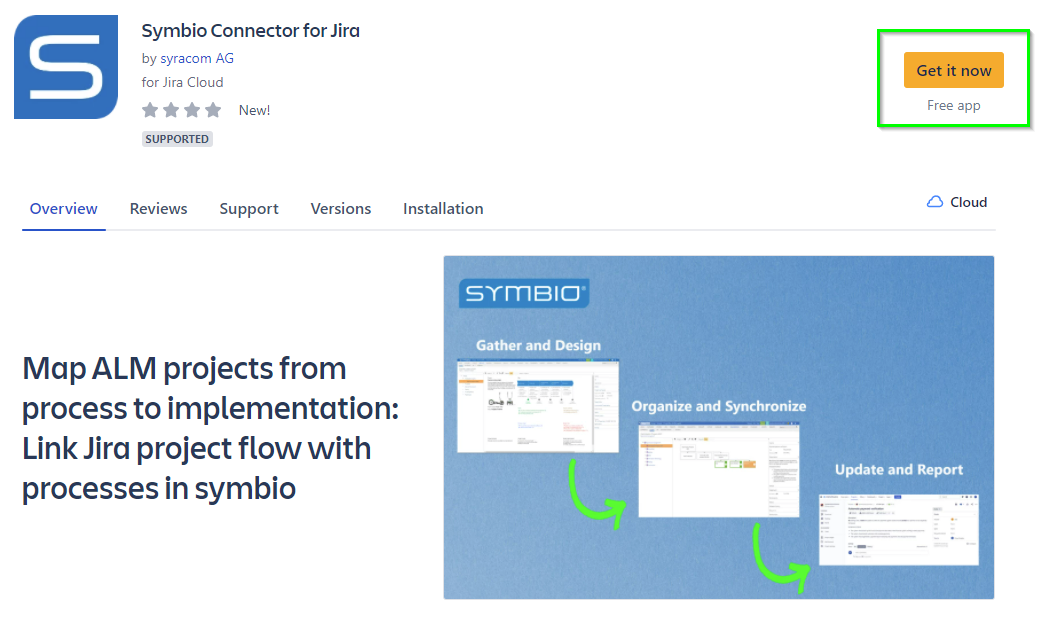This screenshot has width=1043, height=619.
Task: Open the Organize and Synchronize screenshot thumbnail
Action: click(x=719, y=469)
